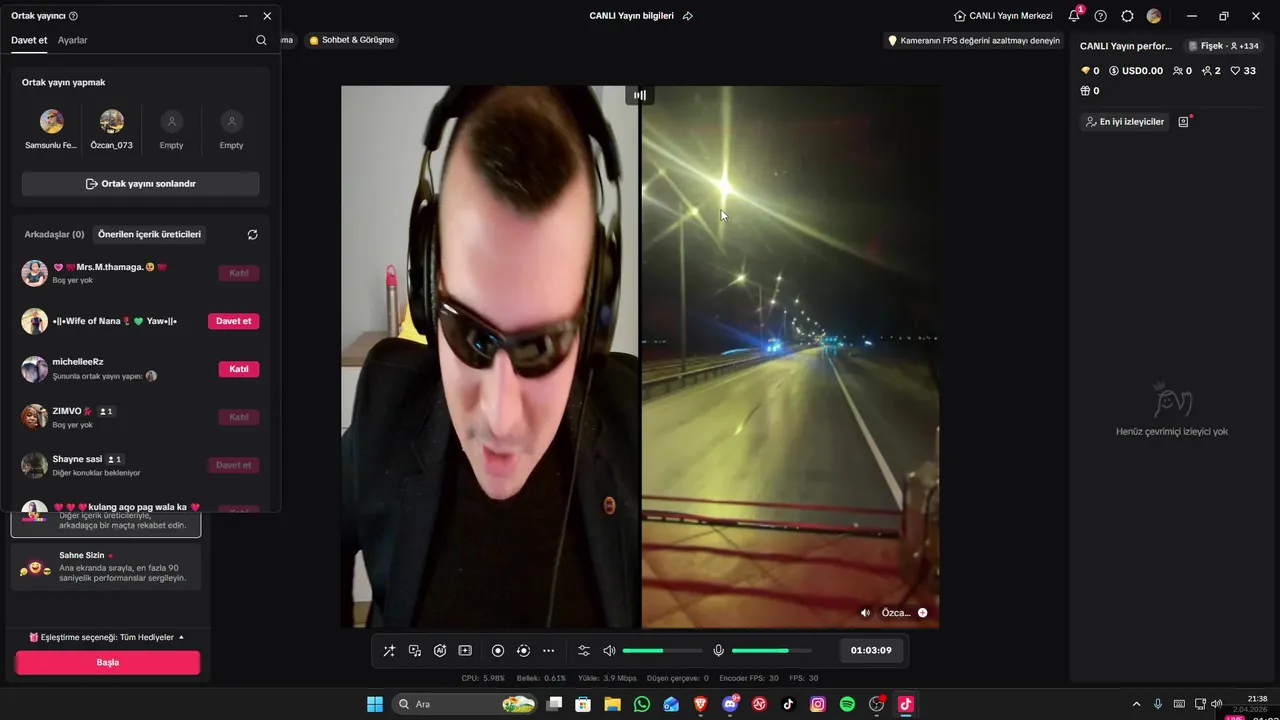Click the dashed-circle replay record icon
This screenshot has height=720, width=1280.
click(523, 651)
